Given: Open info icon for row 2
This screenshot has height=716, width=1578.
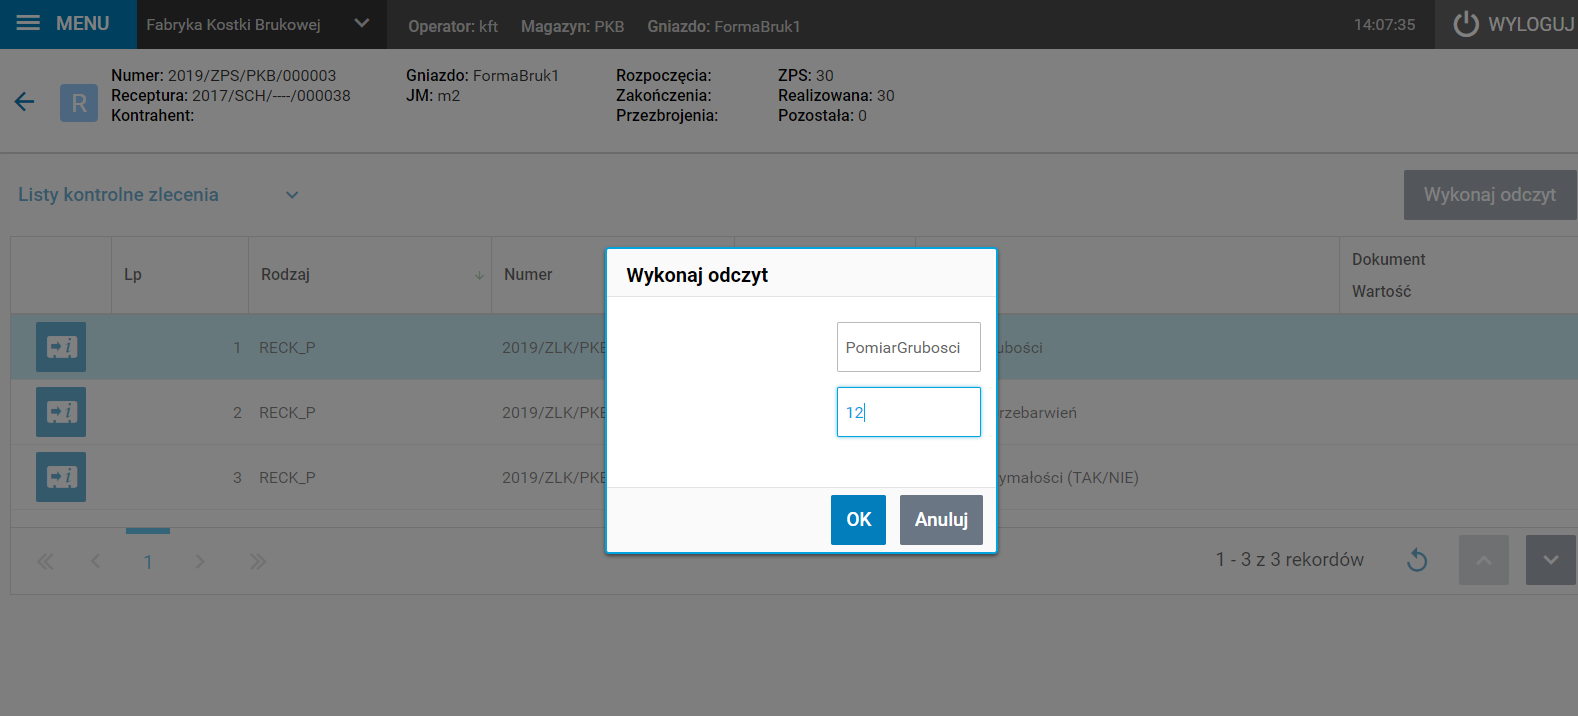Looking at the screenshot, I should coord(61,412).
